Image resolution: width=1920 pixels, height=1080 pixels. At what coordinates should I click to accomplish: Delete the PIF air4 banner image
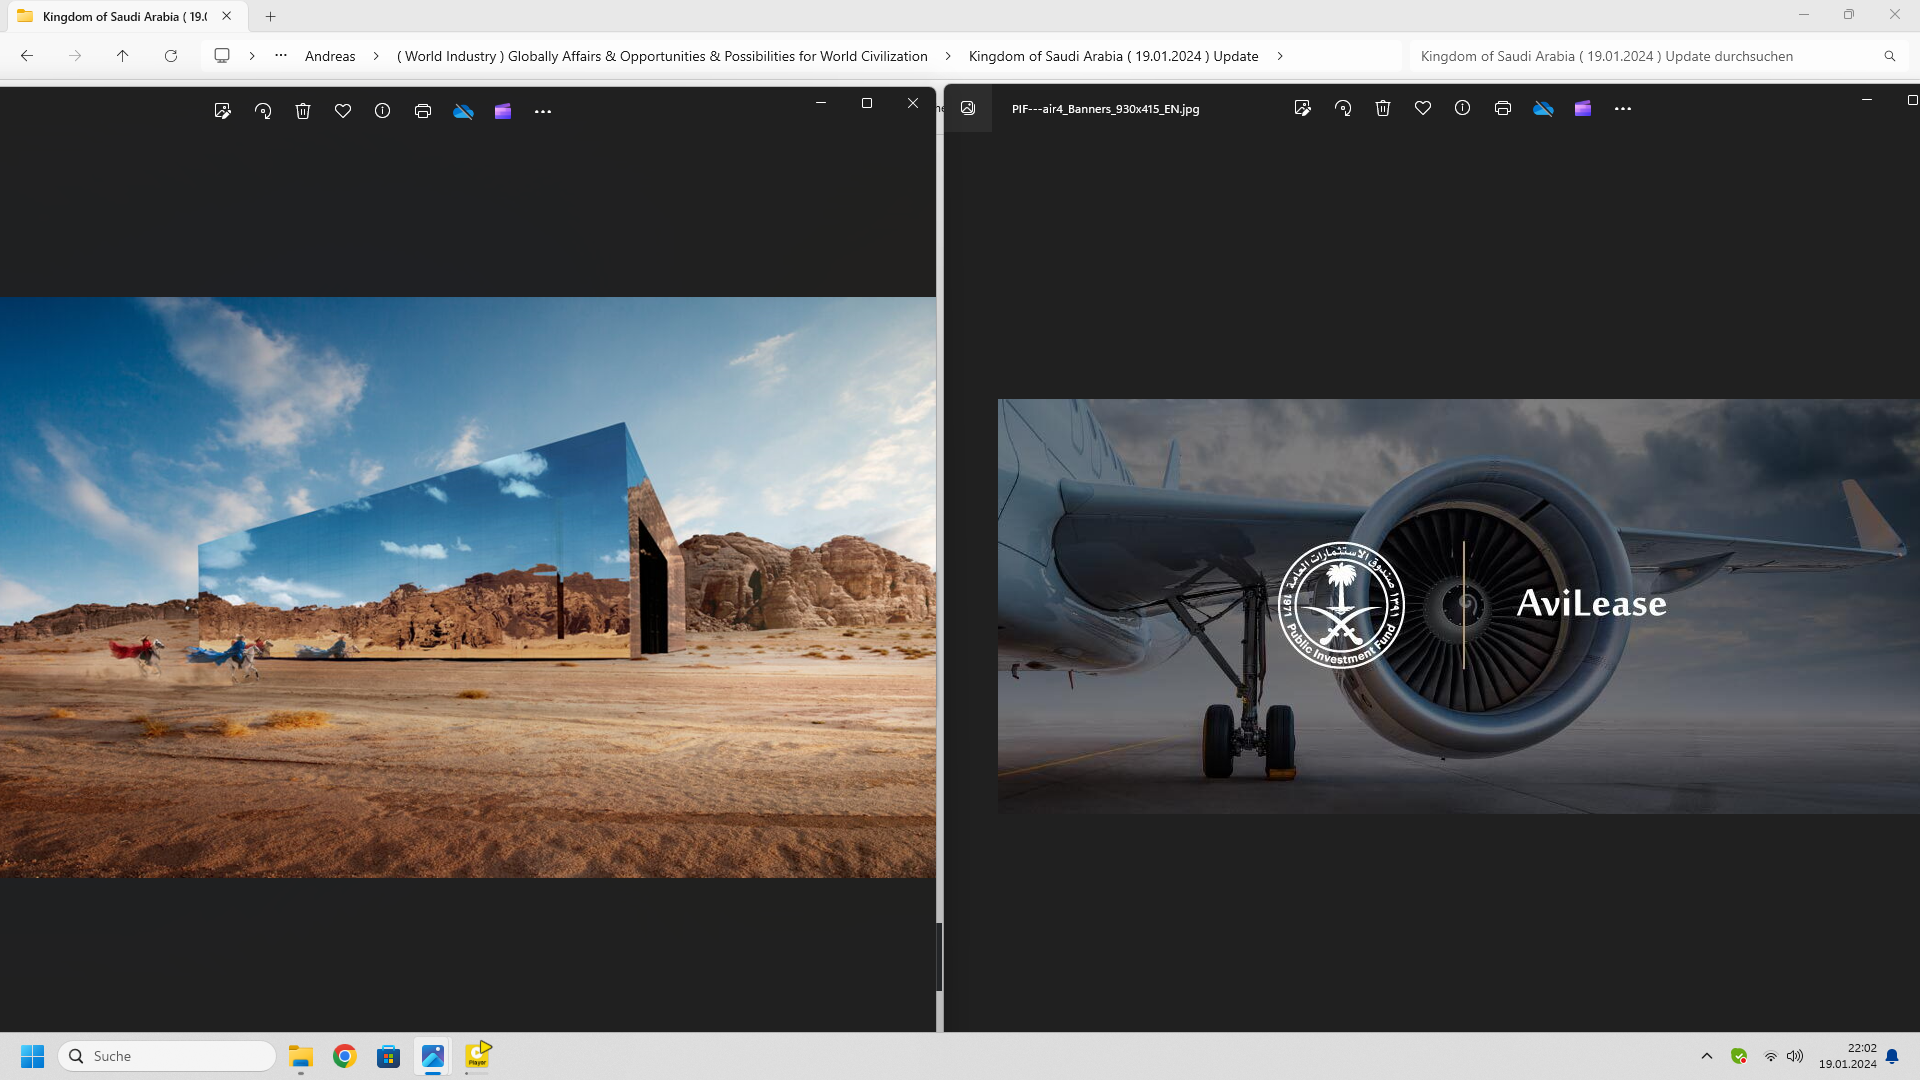coord(1383,108)
